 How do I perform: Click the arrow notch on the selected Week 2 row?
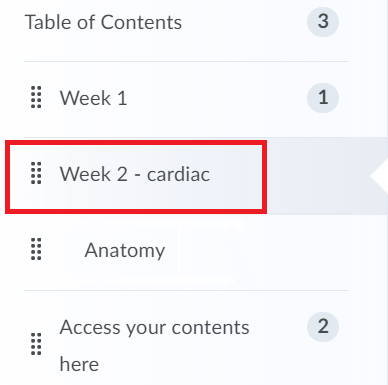(x=379, y=176)
